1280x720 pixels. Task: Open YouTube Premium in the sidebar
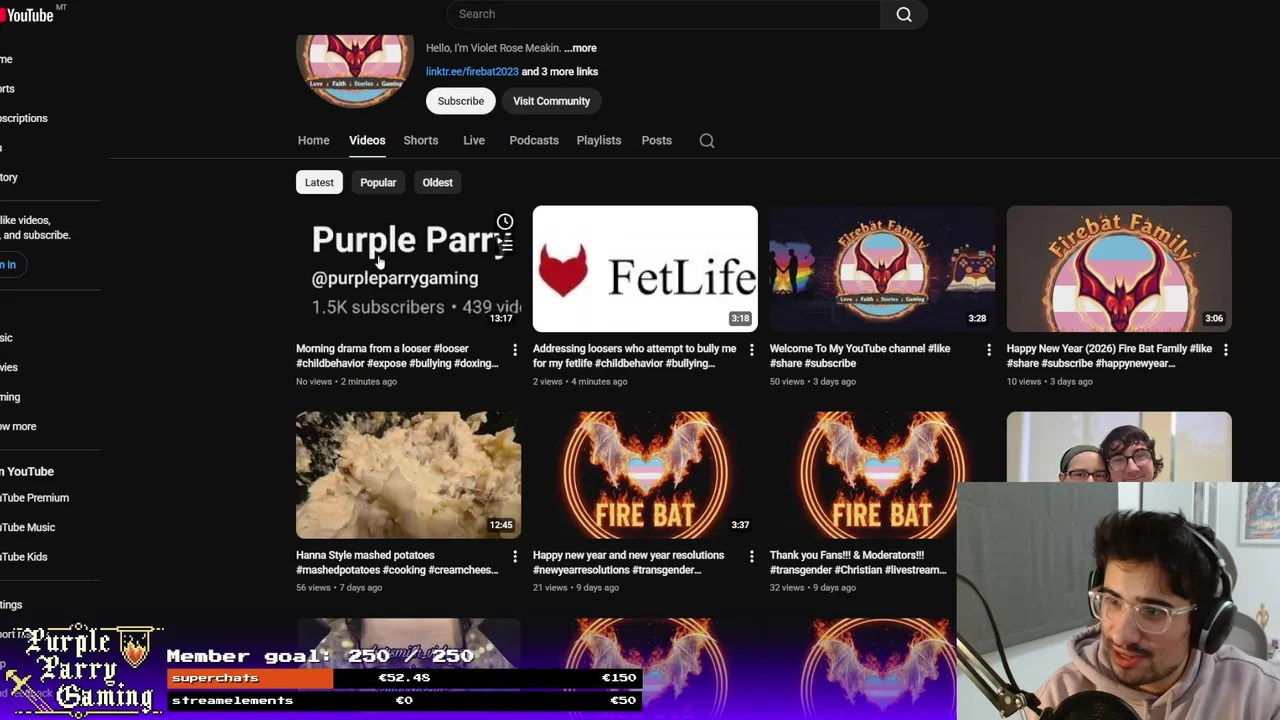34,498
